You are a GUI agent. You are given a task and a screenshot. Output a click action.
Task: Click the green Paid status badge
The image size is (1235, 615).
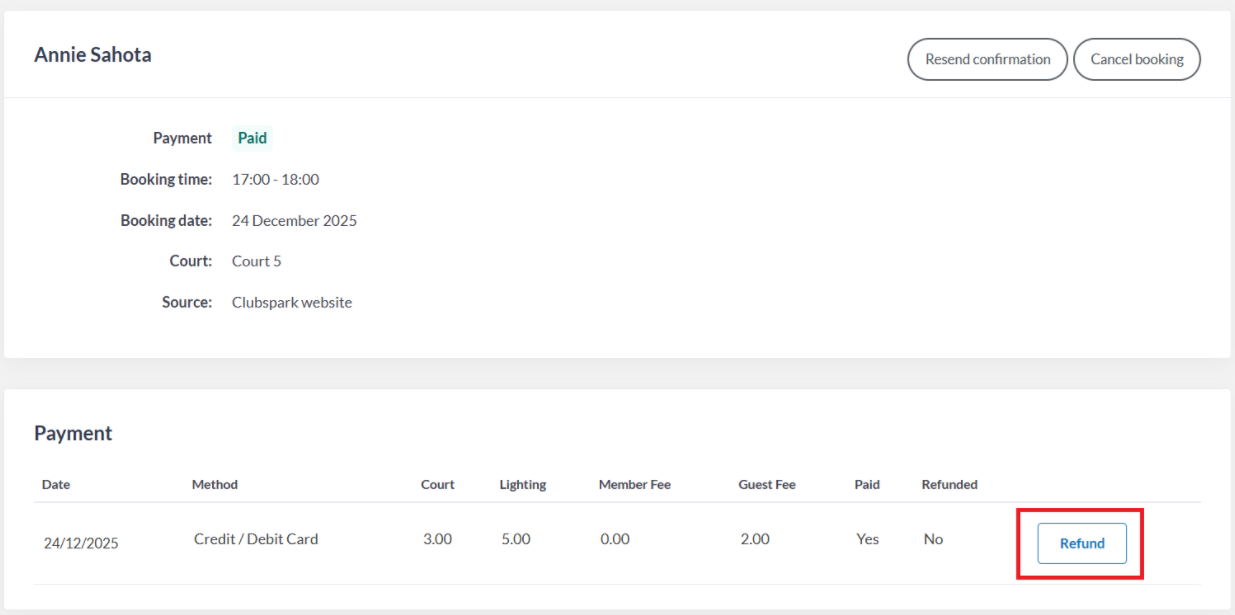tap(252, 138)
